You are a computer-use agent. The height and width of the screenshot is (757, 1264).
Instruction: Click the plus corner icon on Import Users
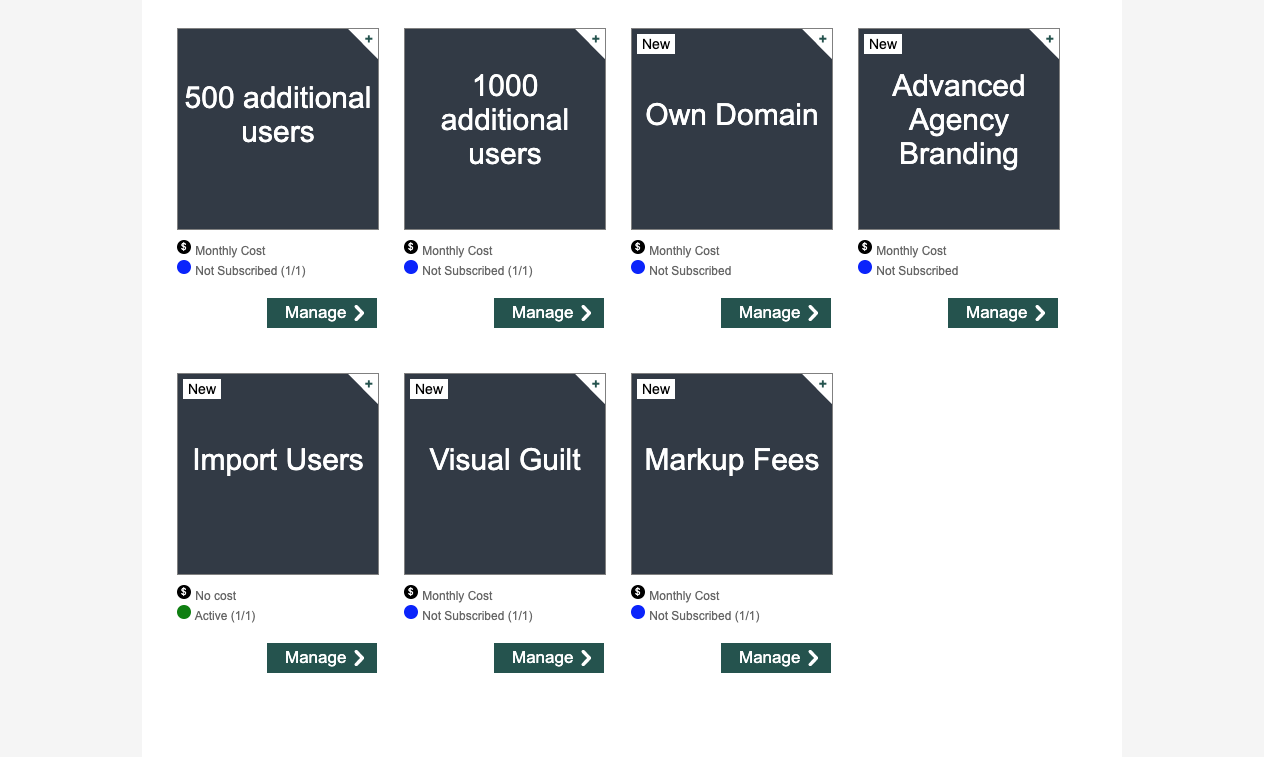[368, 384]
